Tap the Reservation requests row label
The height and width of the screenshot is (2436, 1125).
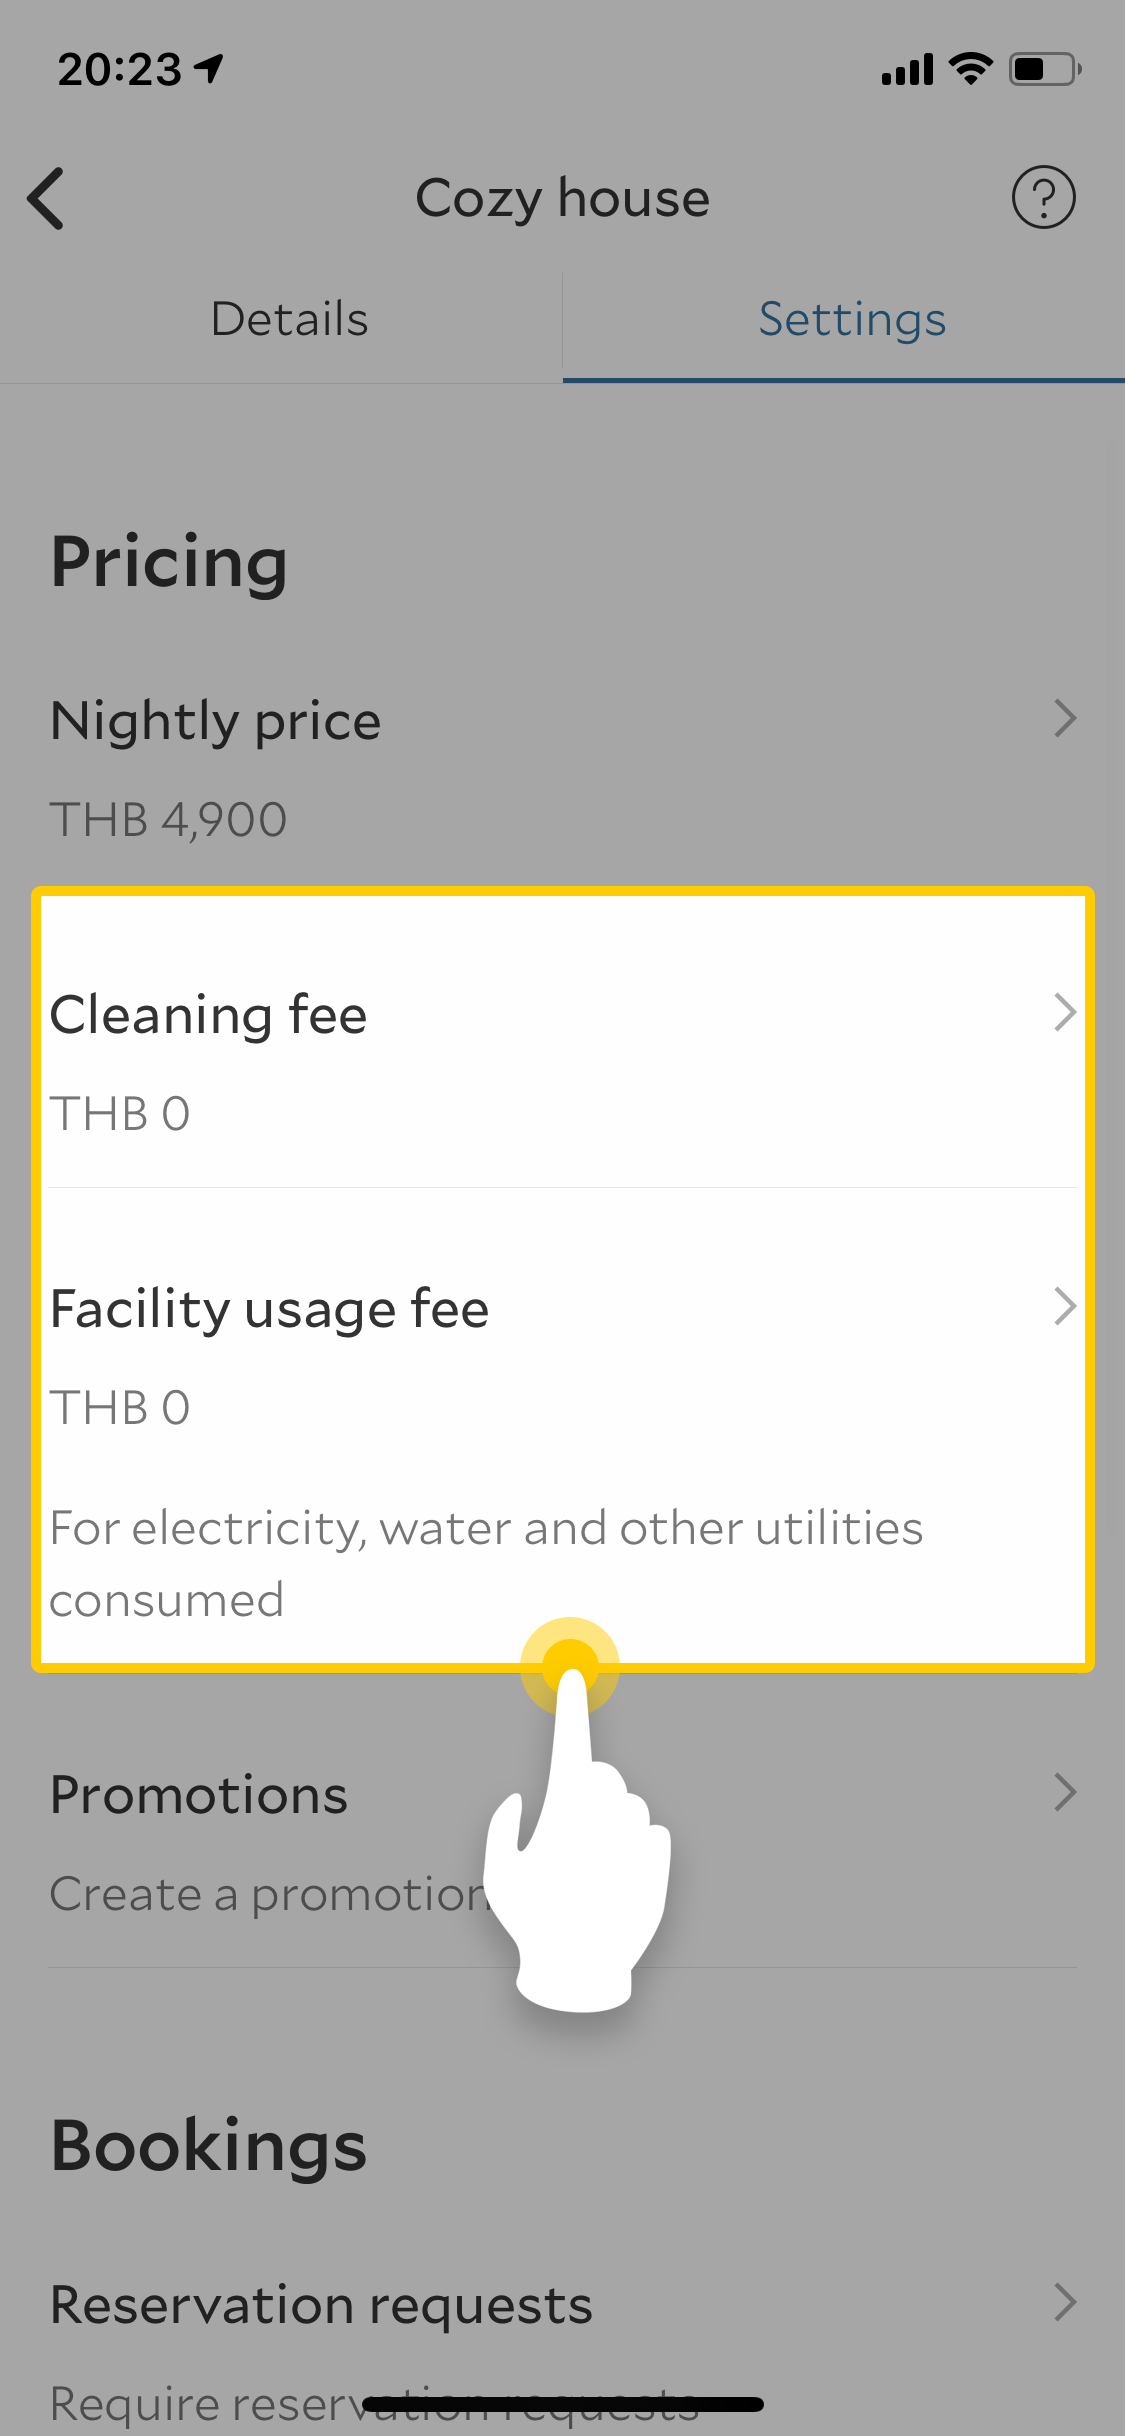pos(321,2305)
